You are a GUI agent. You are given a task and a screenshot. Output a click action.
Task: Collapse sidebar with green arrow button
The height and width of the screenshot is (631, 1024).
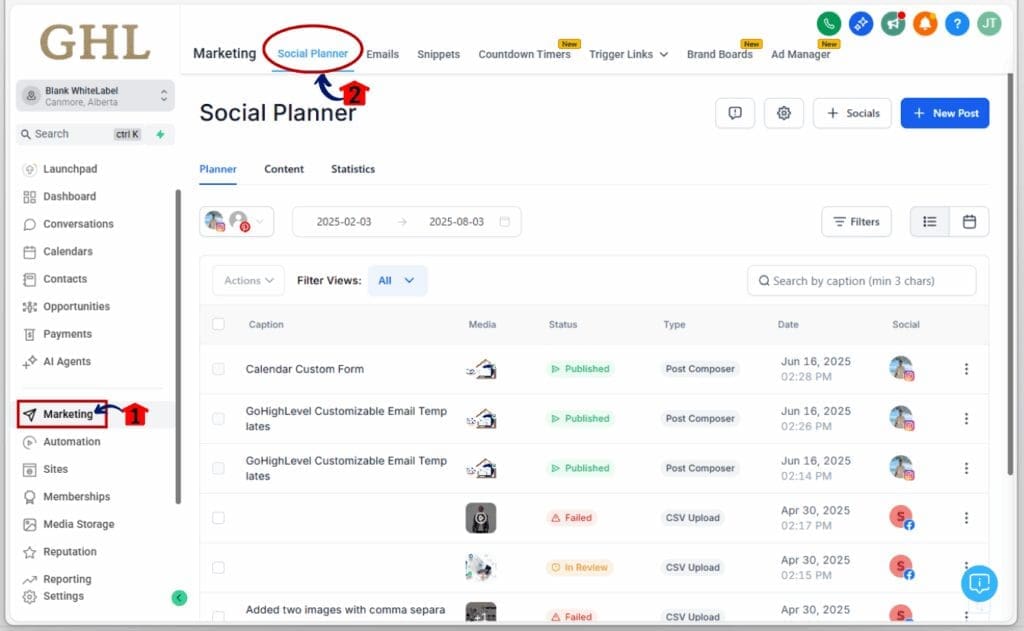[179, 597]
